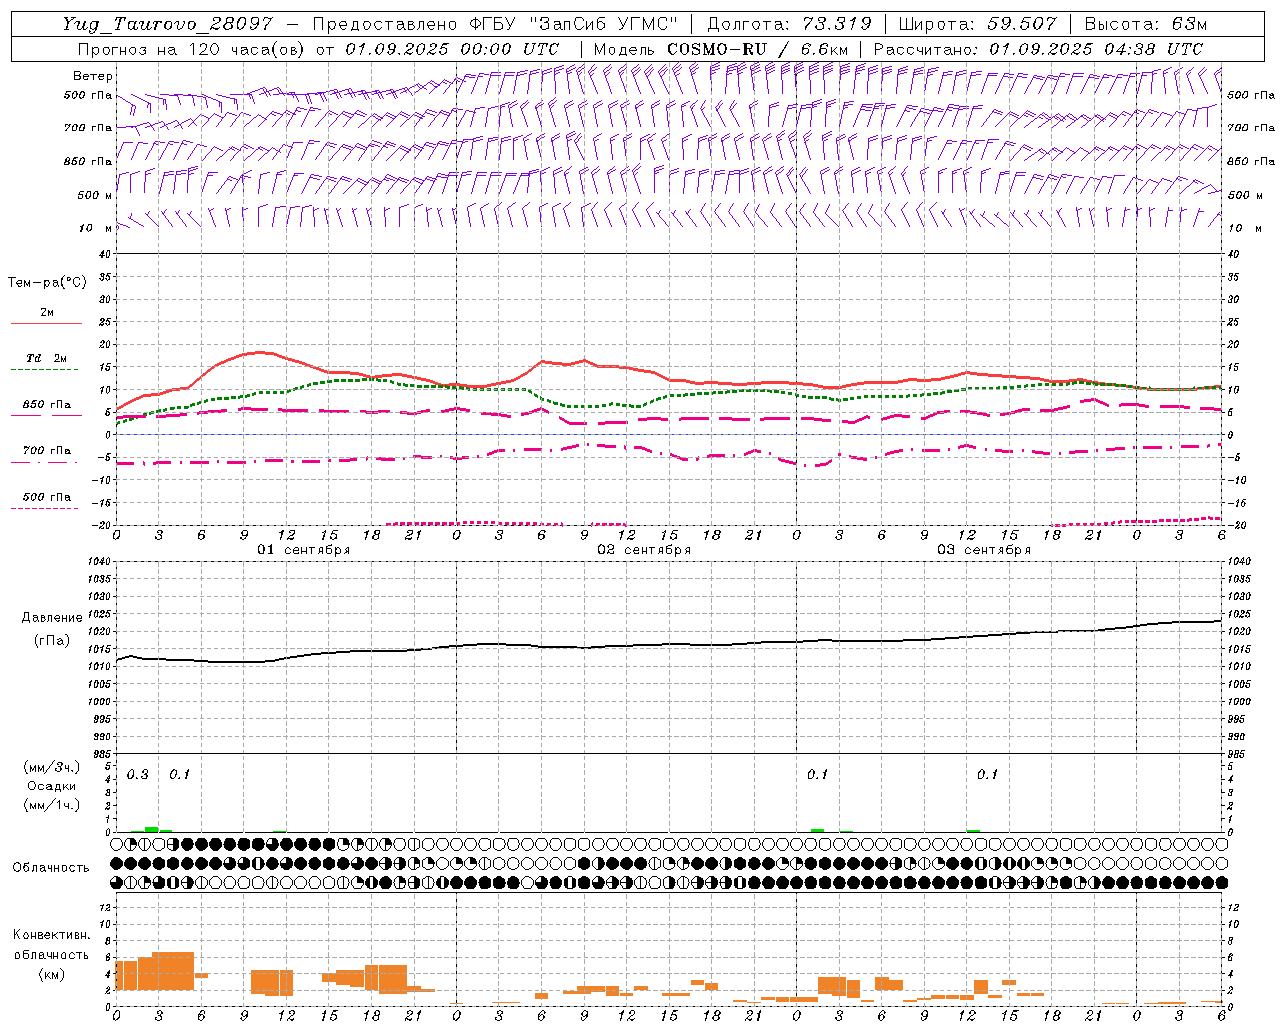Click the Рассчитано: 01.09.2025 04:38 UTC text
The height and width of the screenshot is (1024, 1280).
(x=1038, y=49)
